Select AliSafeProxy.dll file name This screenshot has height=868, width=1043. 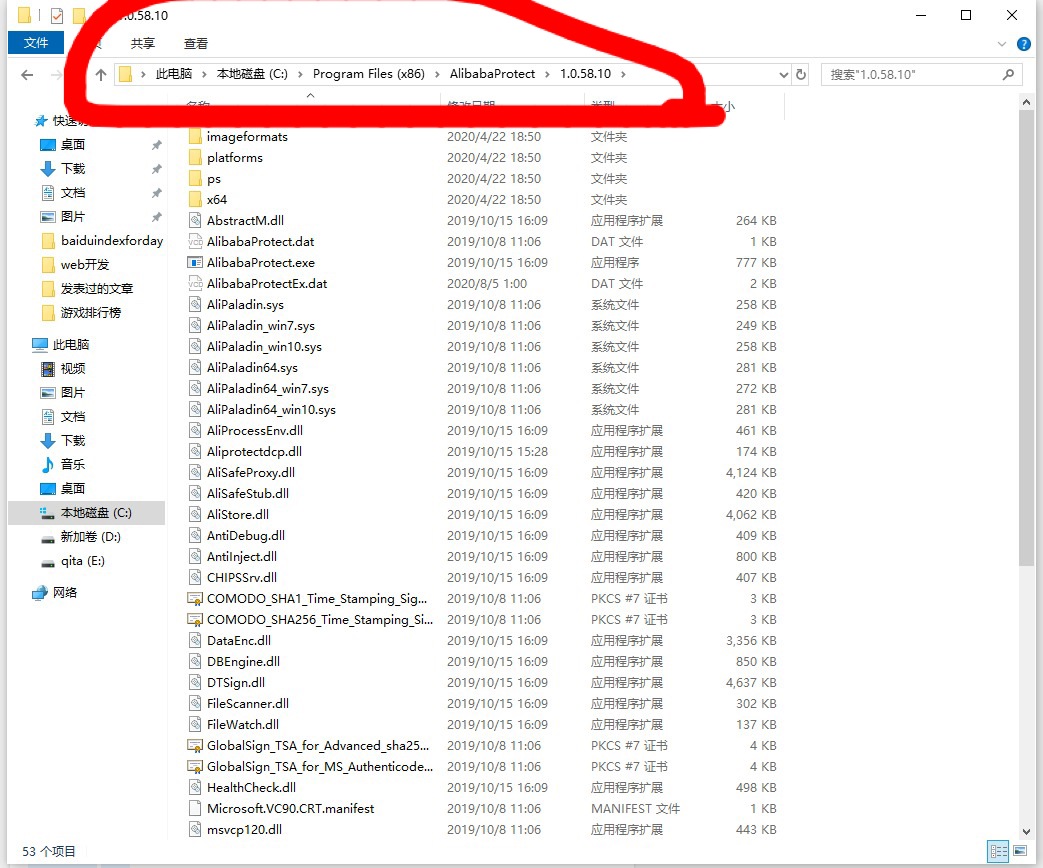[x=251, y=472]
